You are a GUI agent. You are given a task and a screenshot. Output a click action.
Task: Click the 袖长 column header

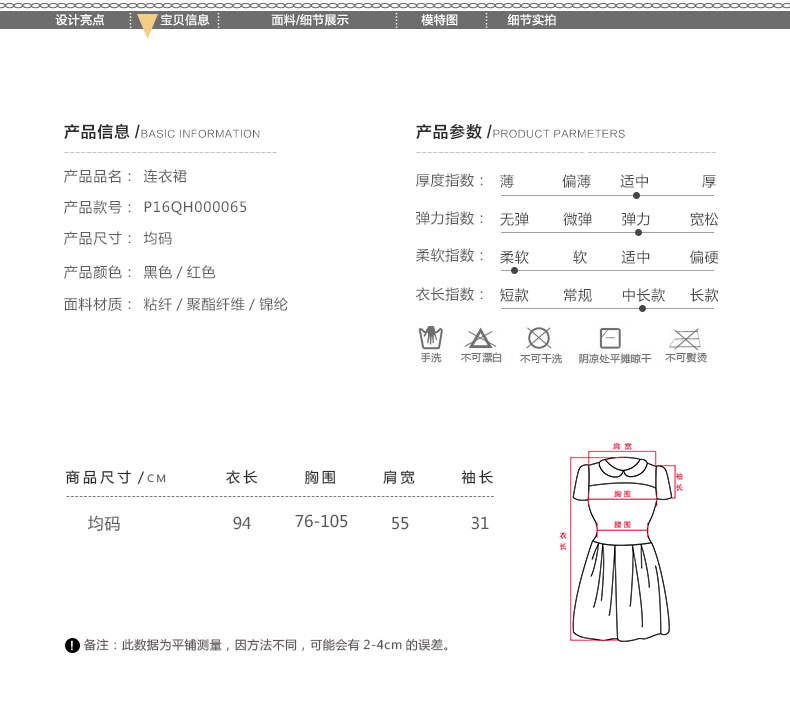(477, 477)
